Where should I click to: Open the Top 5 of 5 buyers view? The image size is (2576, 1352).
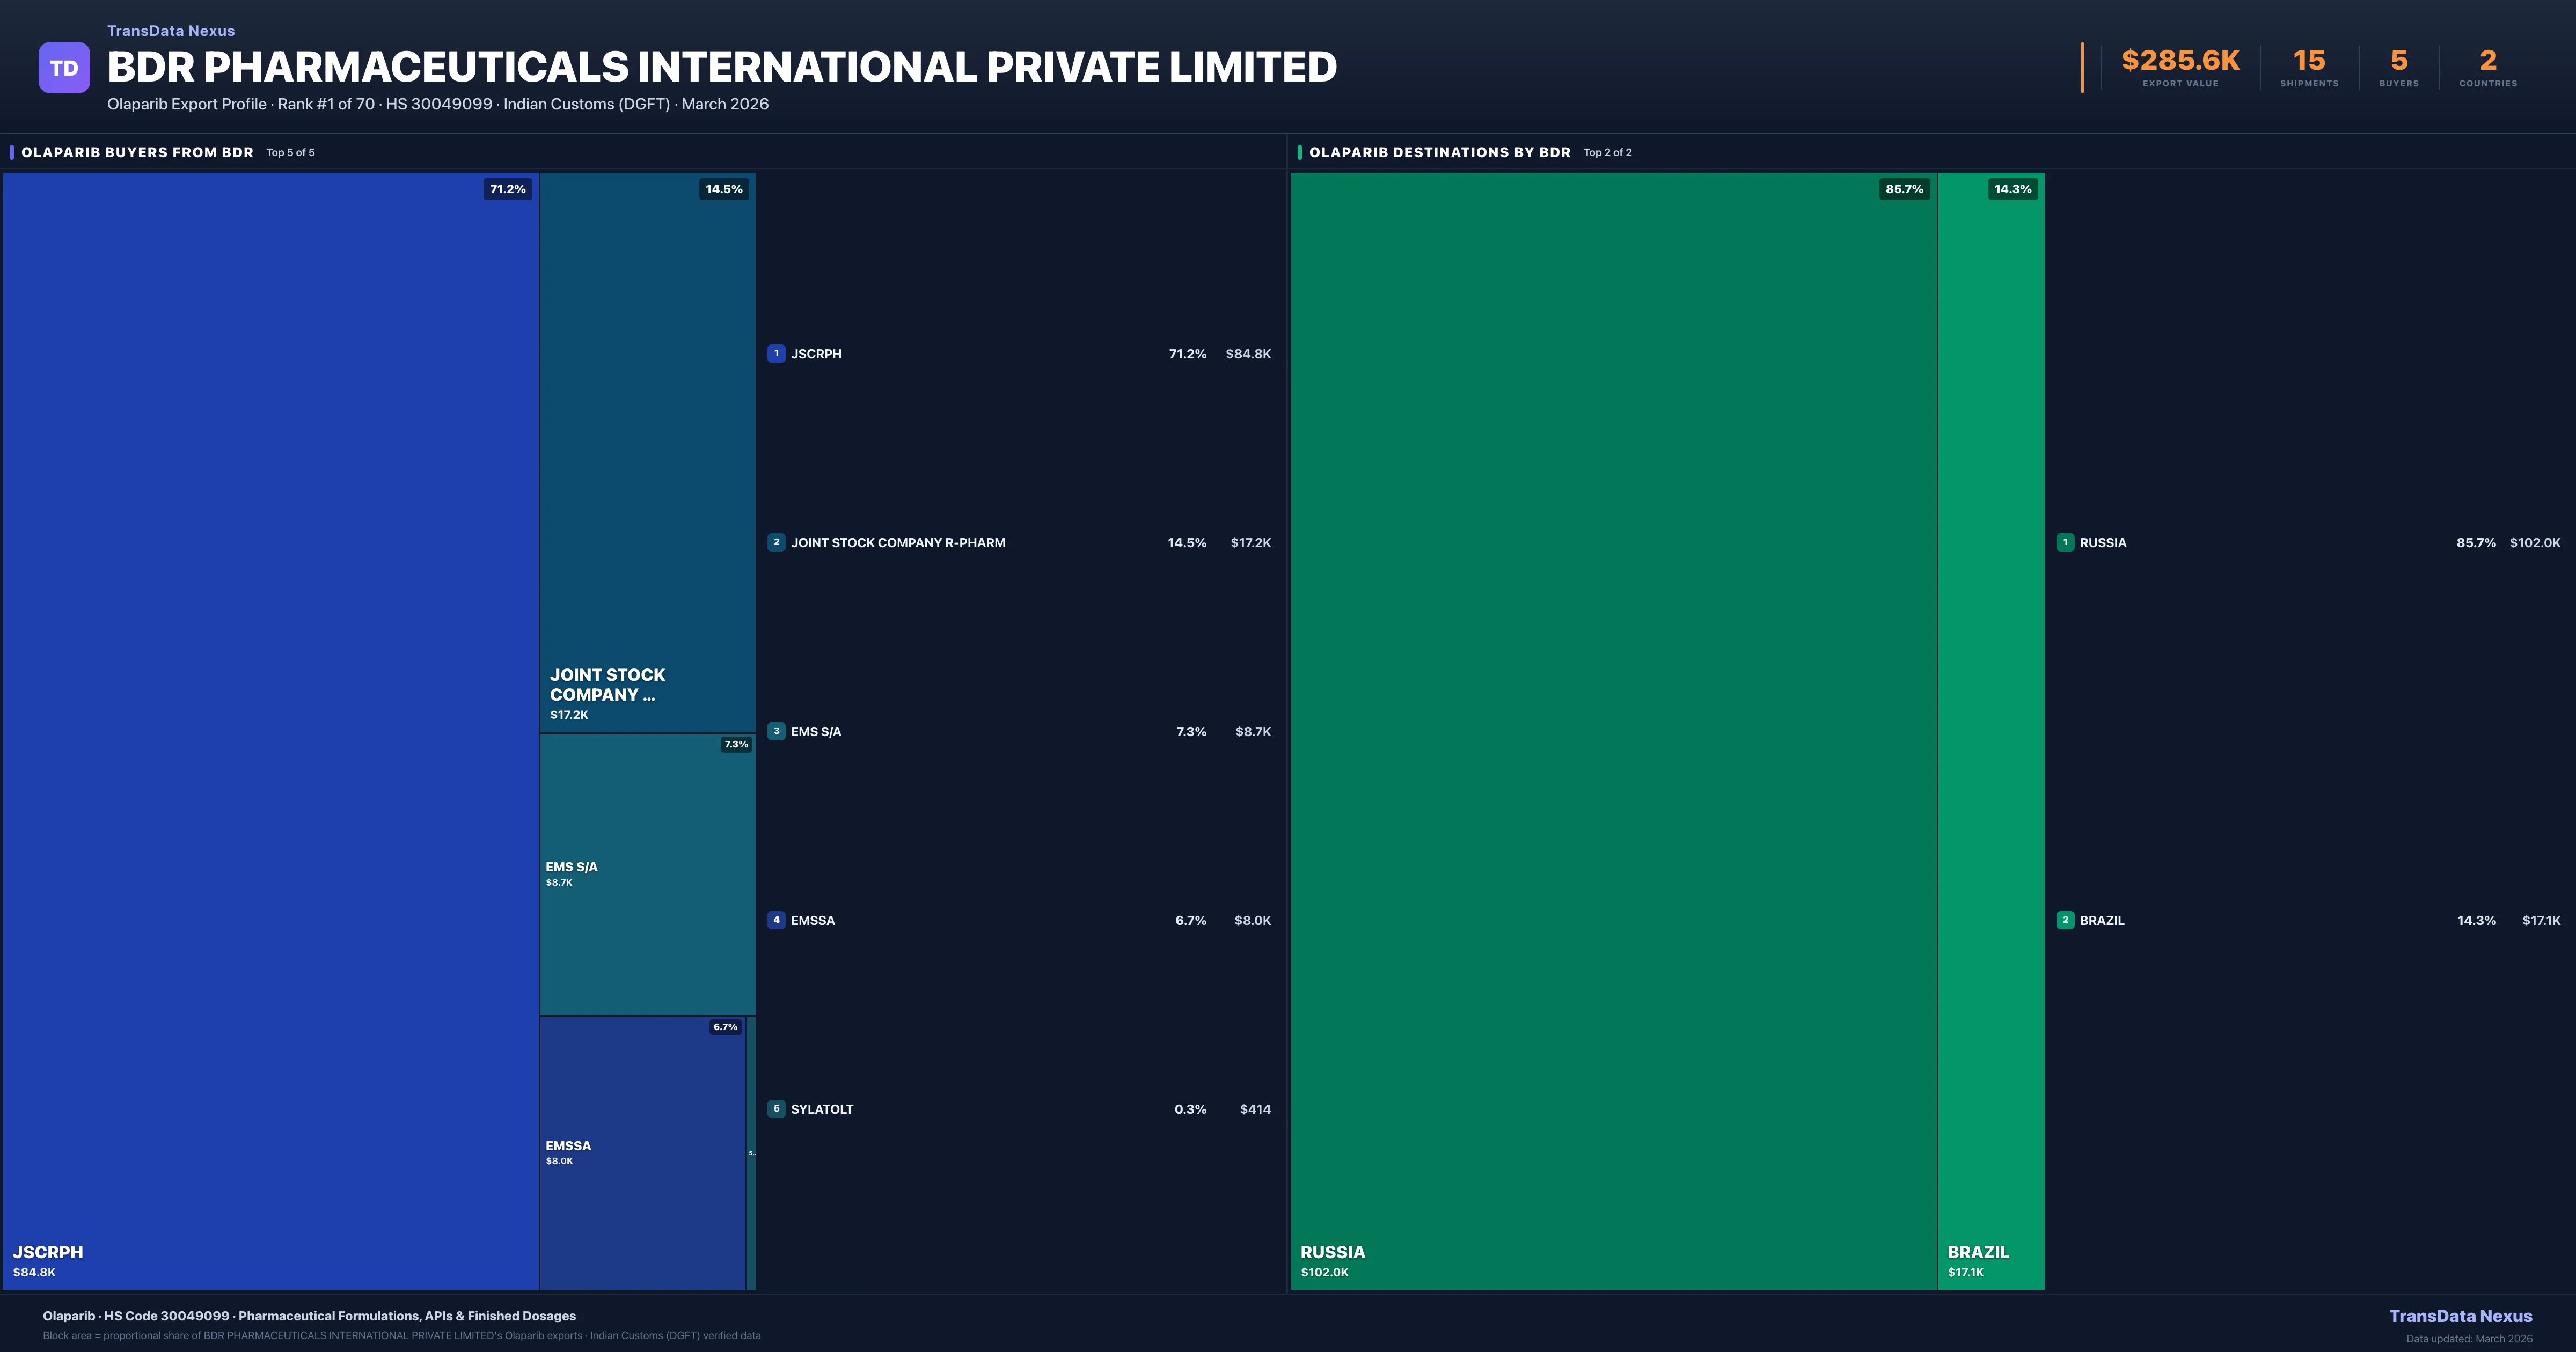pos(290,152)
